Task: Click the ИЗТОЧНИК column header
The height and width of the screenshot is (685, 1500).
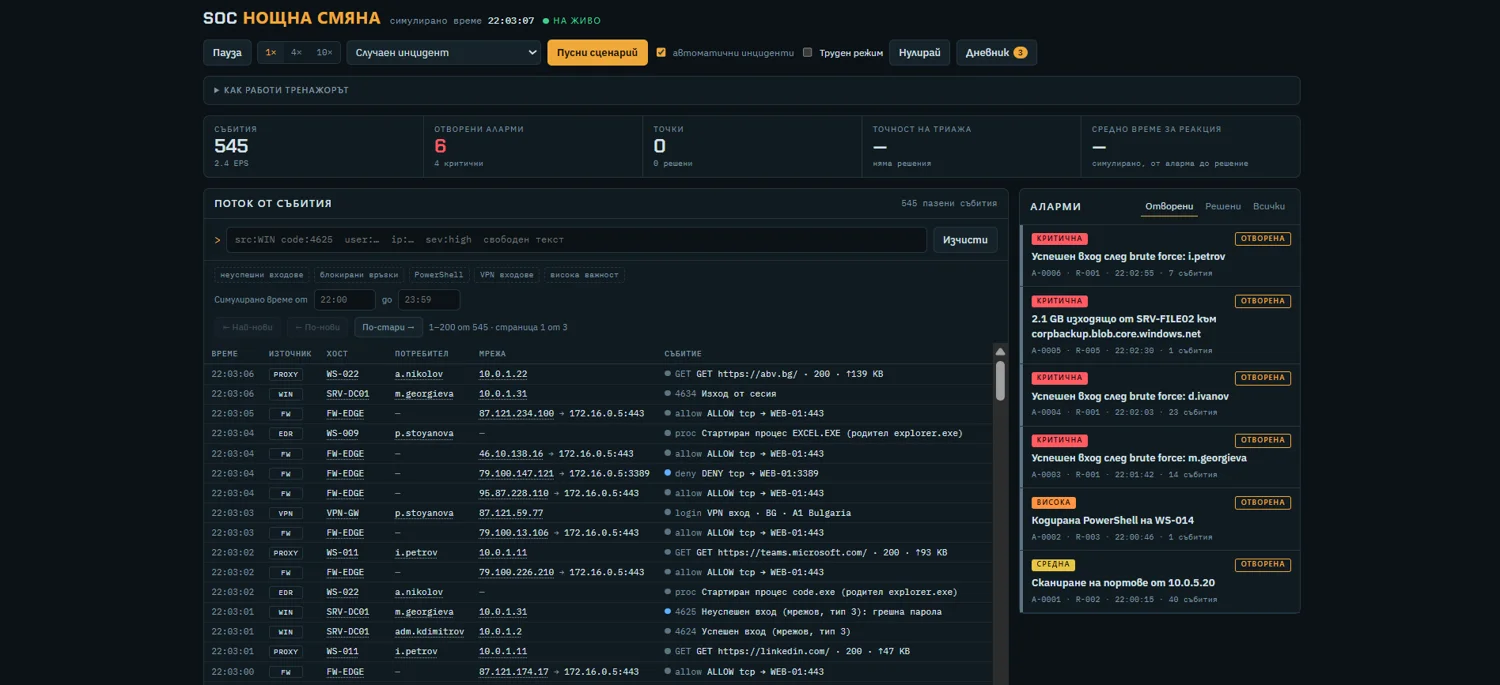Action: point(290,354)
